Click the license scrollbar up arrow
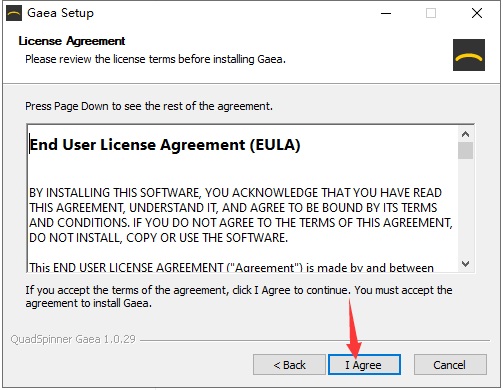The height and width of the screenshot is (390, 503). pos(465,134)
